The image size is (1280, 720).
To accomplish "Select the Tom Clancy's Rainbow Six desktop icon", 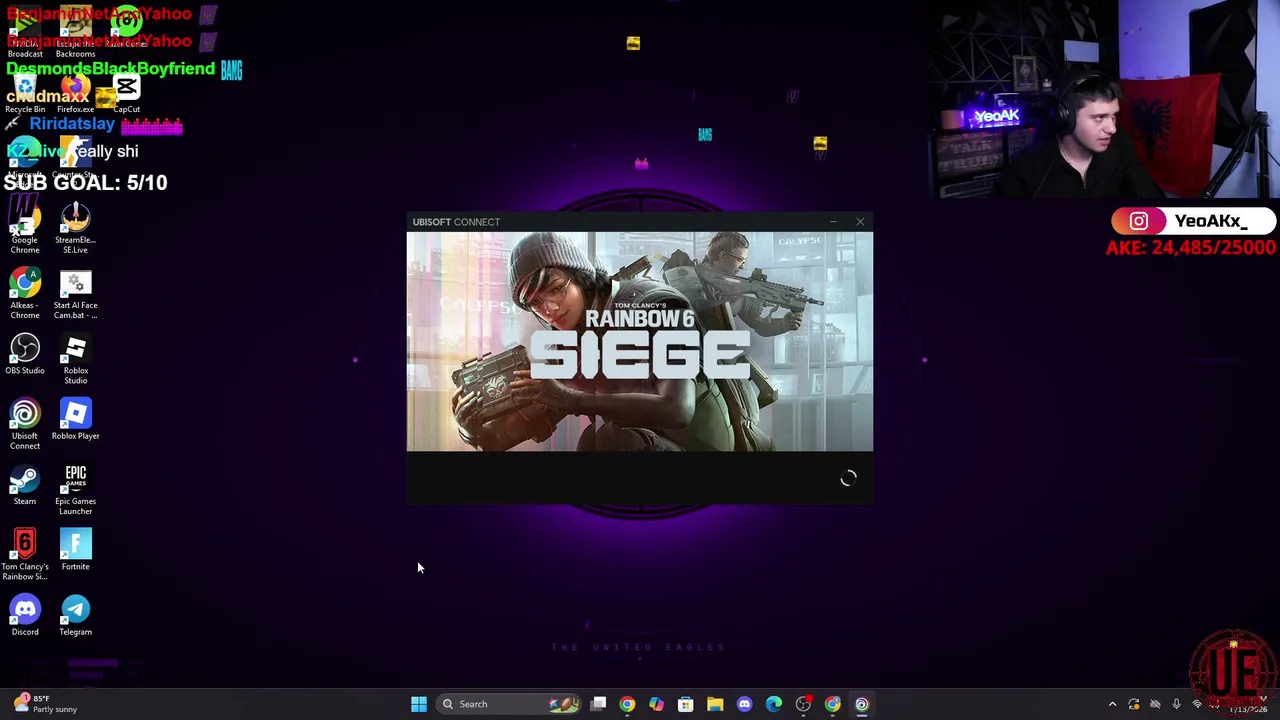I will point(25,555).
